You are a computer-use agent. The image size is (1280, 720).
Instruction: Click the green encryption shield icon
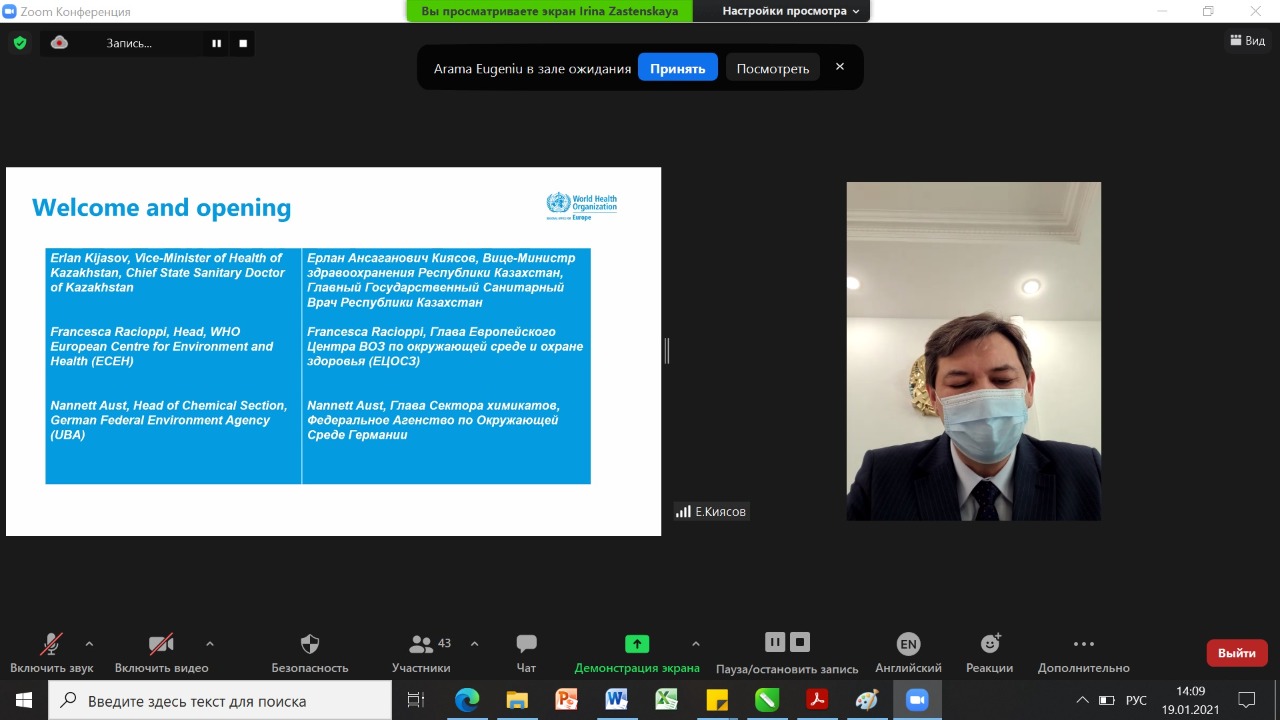[19, 43]
